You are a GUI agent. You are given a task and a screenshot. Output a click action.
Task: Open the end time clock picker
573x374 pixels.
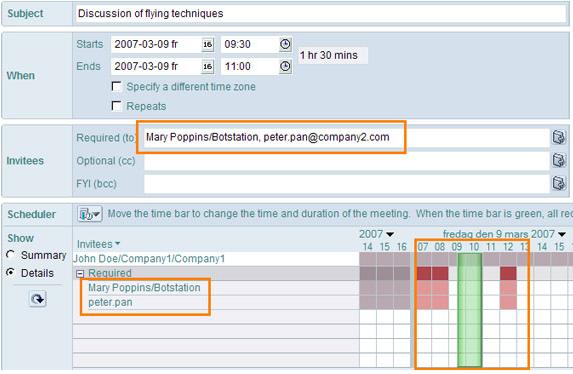pos(285,66)
